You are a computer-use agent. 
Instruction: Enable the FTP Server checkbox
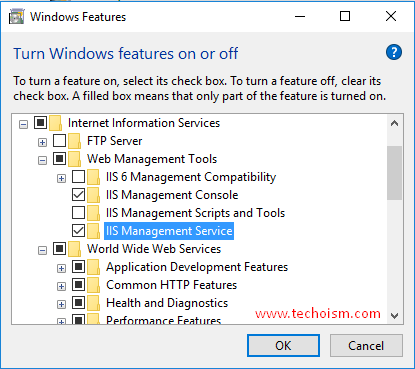click(59, 141)
